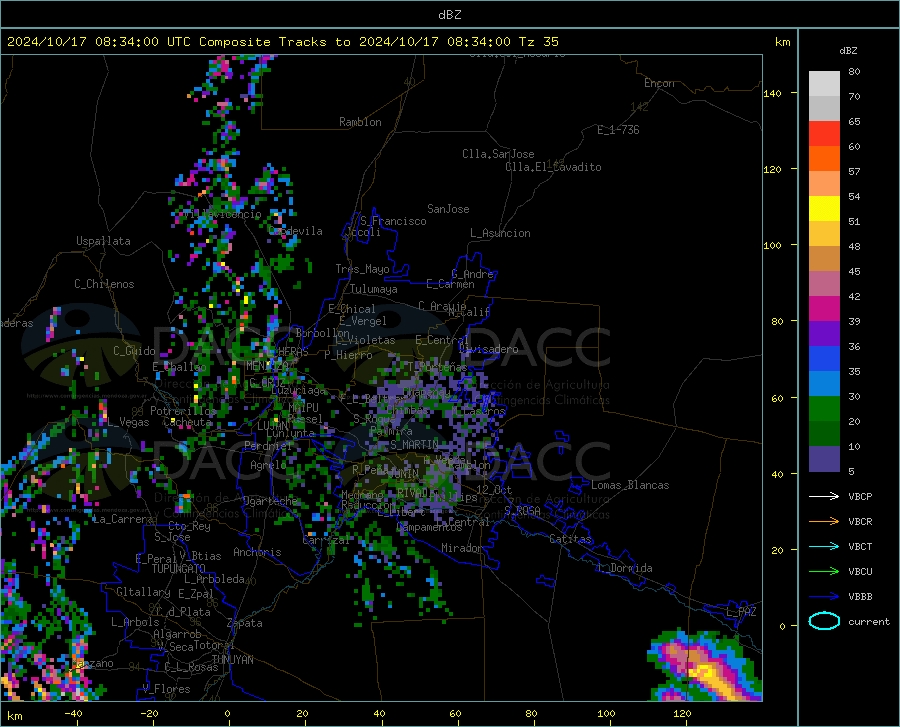900x727 pixels.
Task: Click the 'V_Flores' label at bottom
Action: click(166, 689)
